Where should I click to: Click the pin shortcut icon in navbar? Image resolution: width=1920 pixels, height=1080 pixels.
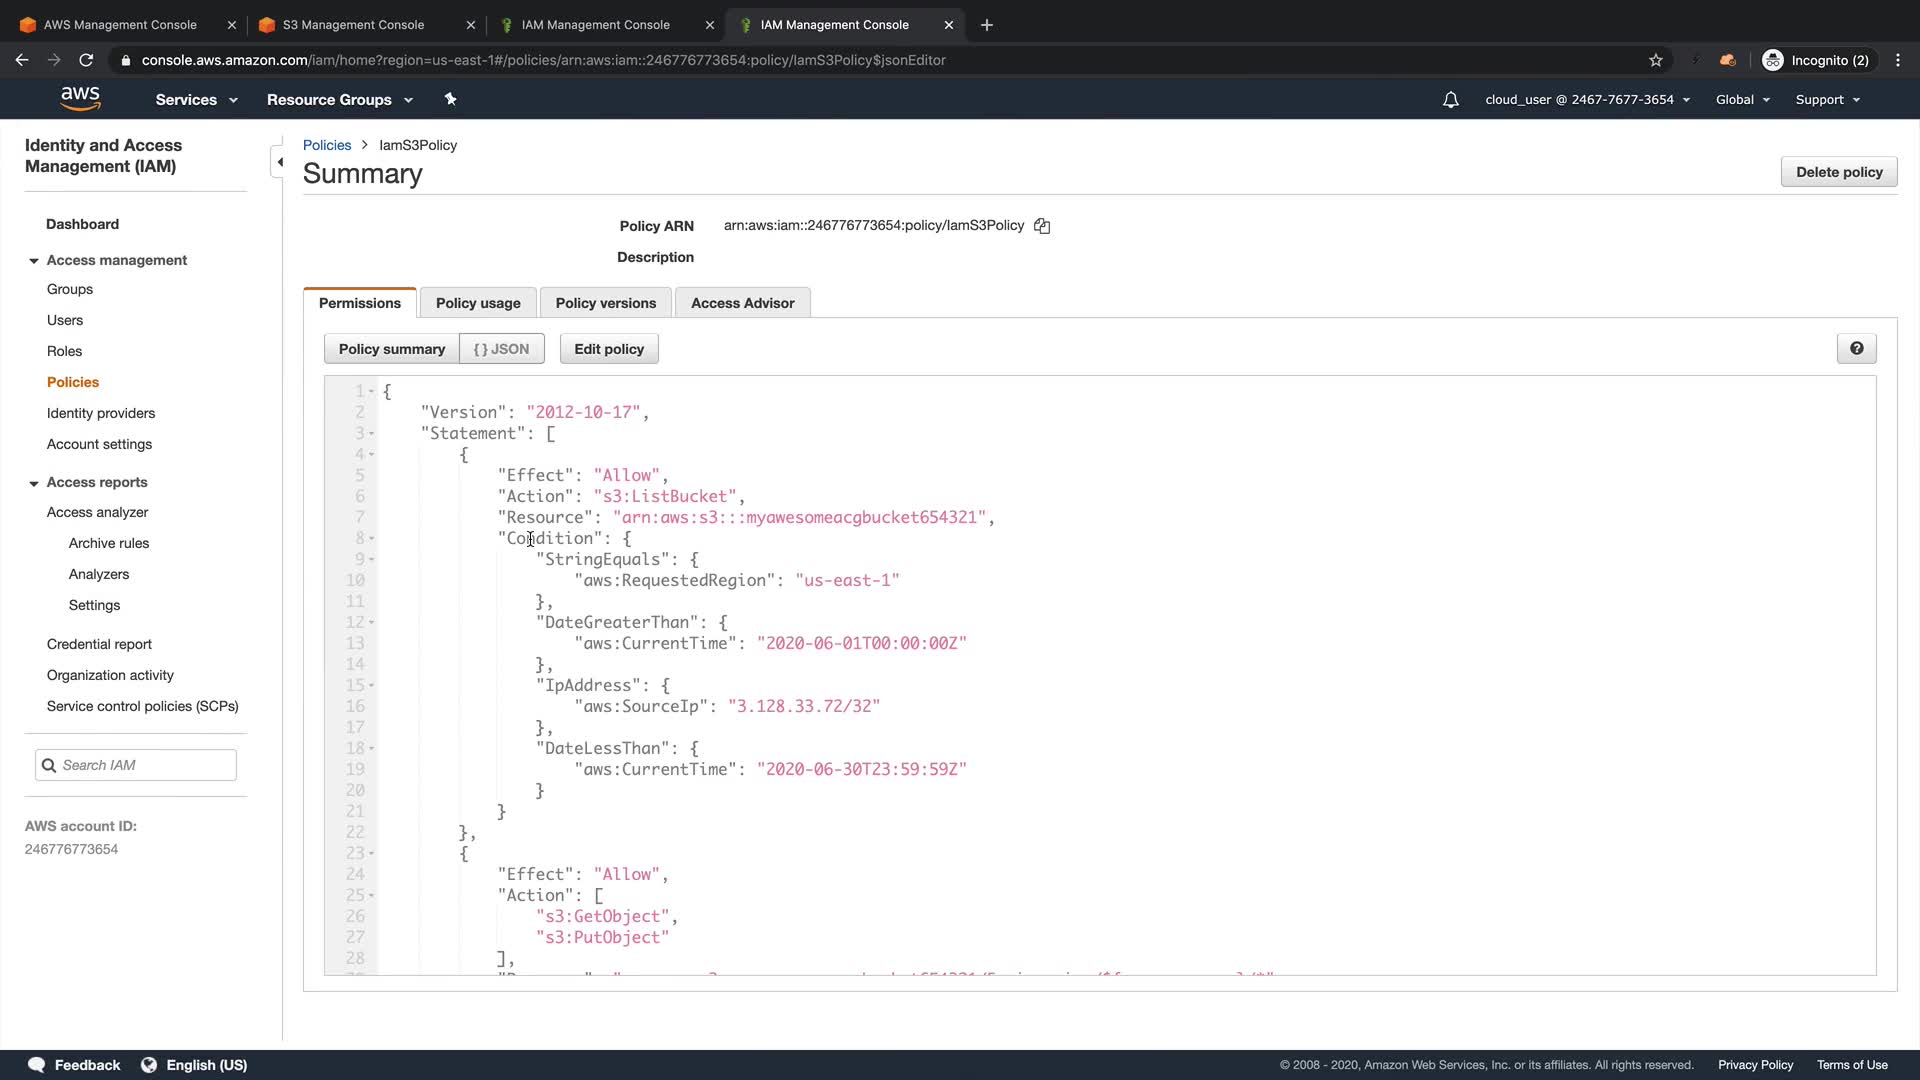[450, 99]
